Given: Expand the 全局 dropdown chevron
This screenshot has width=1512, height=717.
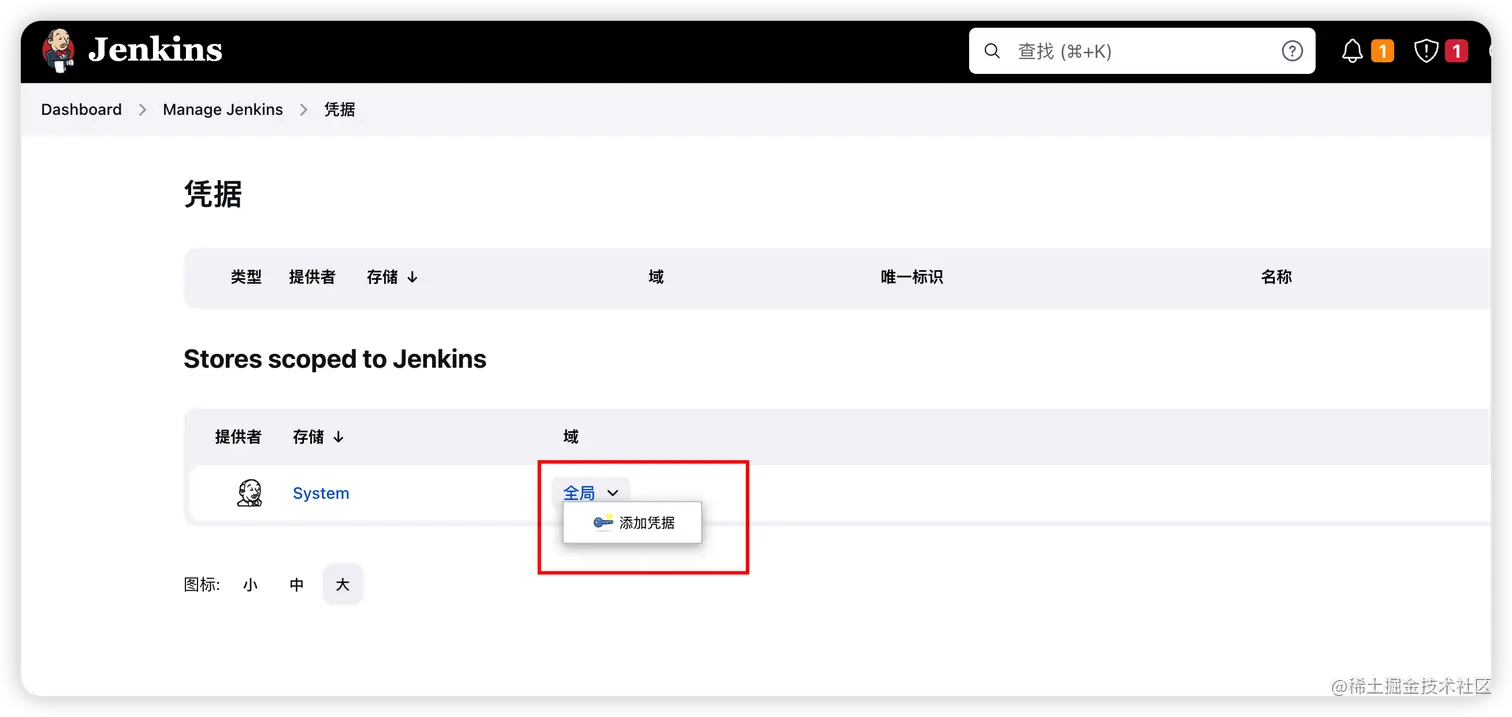Looking at the screenshot, I should 613,493.
